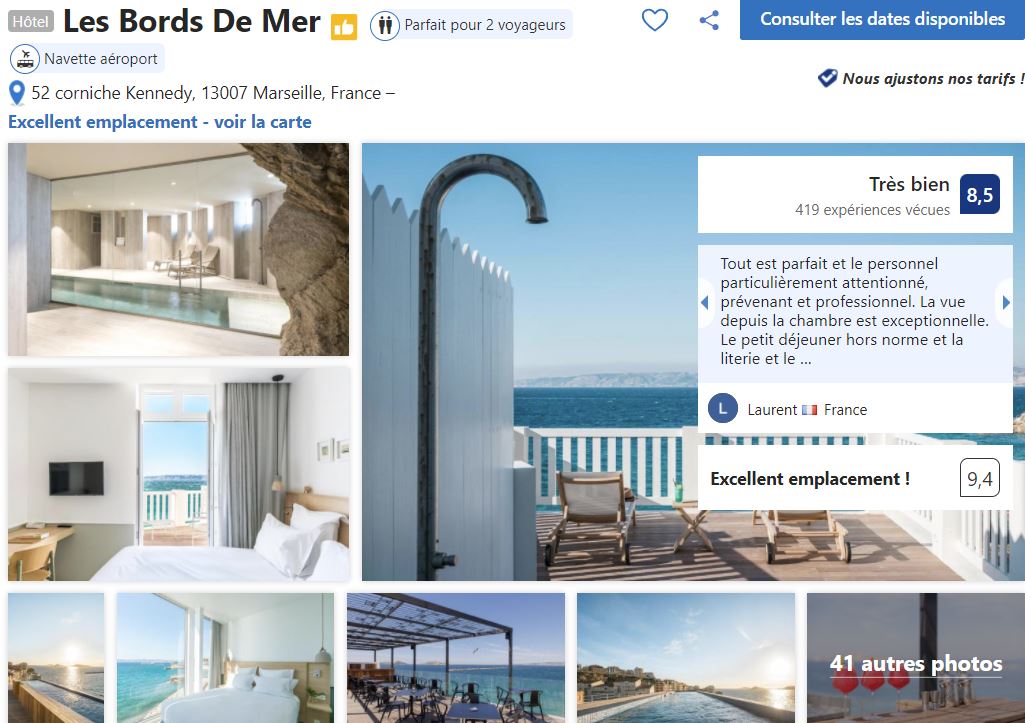Click the two travelers icon
Image resolution: width=1025 pixels, height=723 pixels.
tap(385, 26)
